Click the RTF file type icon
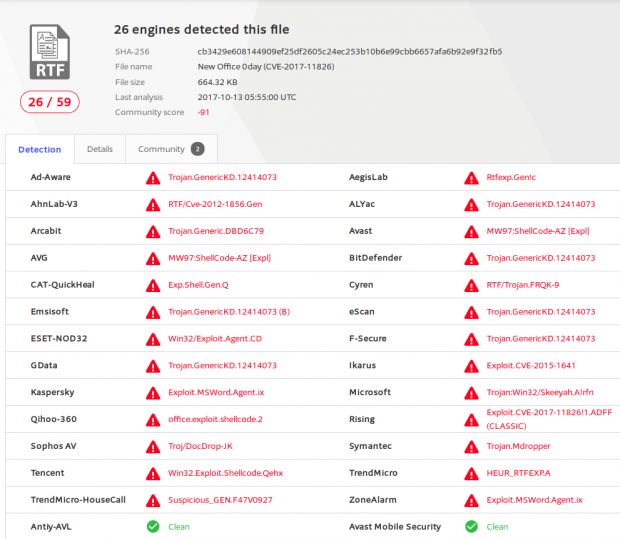Viewport: 620px width, 539px height. [50, 52]
